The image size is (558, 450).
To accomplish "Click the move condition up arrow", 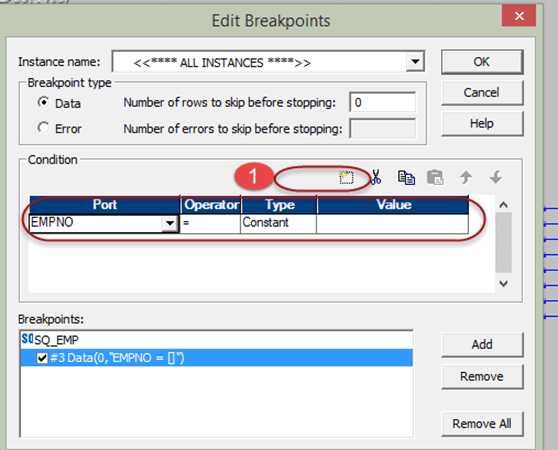I will [465, 177].
